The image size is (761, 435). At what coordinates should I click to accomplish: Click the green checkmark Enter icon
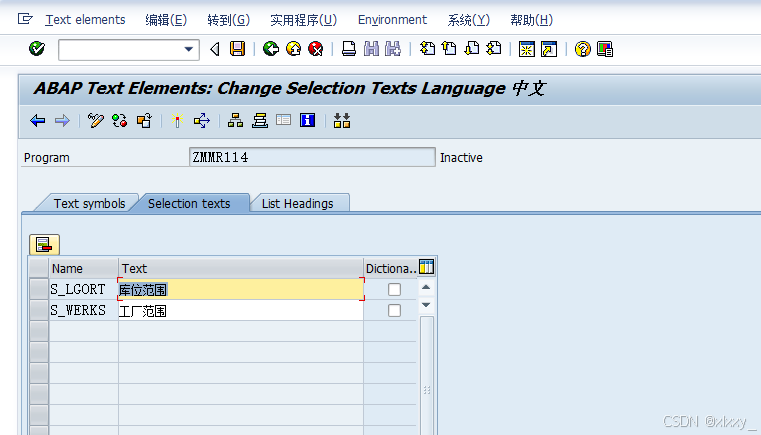[x=37, y=49]
